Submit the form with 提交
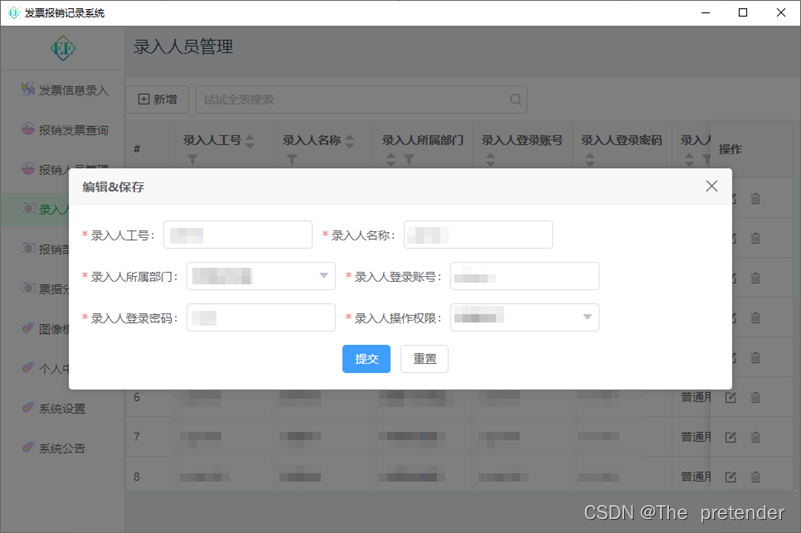801x533 pixels. tap(366, 359)
